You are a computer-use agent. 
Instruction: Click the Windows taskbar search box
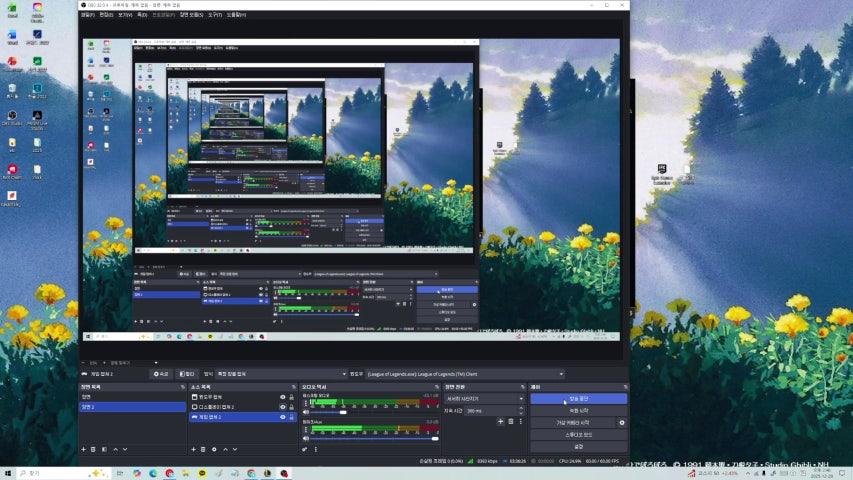pos(40,473)
